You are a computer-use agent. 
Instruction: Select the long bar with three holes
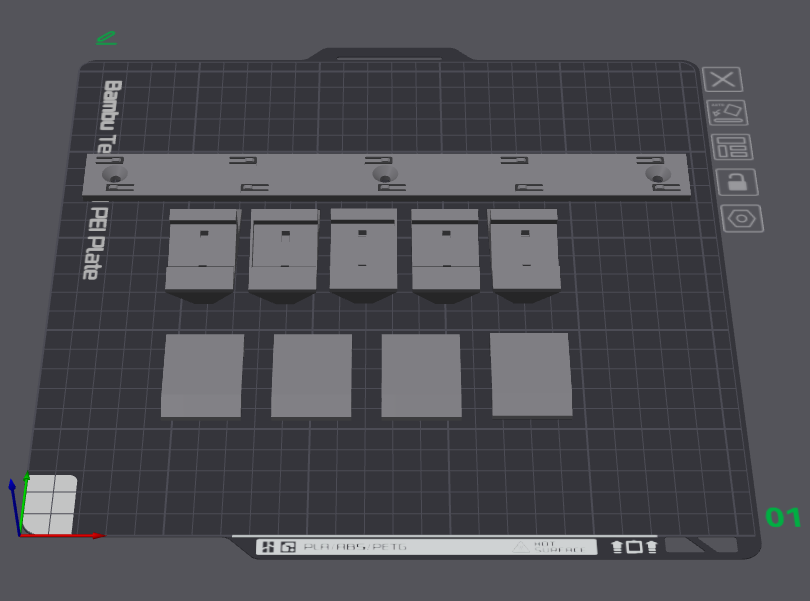tap(386, 175)
